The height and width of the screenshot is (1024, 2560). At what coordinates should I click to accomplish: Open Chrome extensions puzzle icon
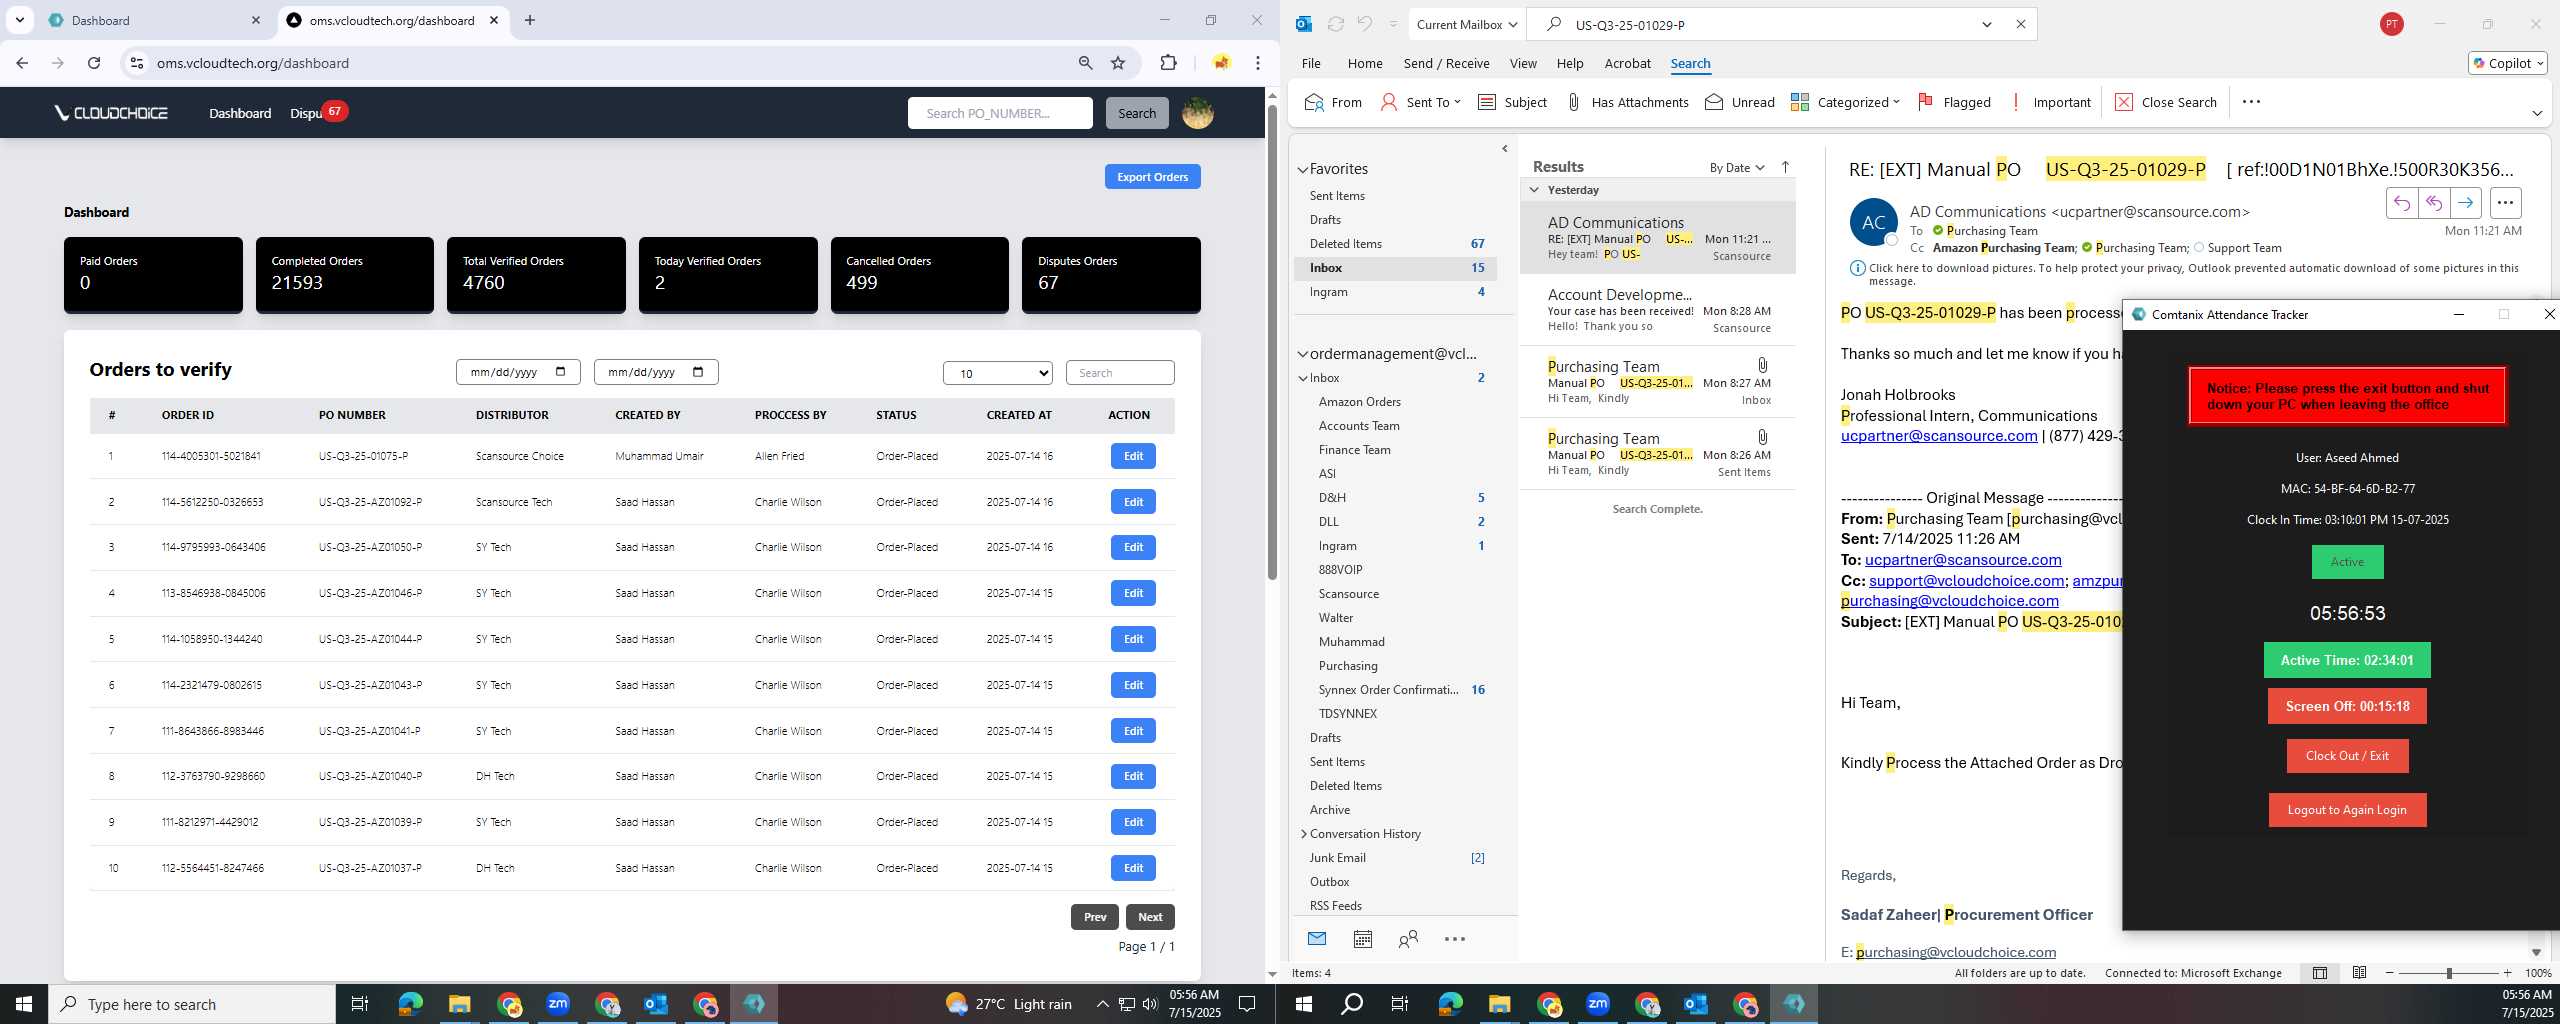pyautogui.click(x=1168, y=63)
